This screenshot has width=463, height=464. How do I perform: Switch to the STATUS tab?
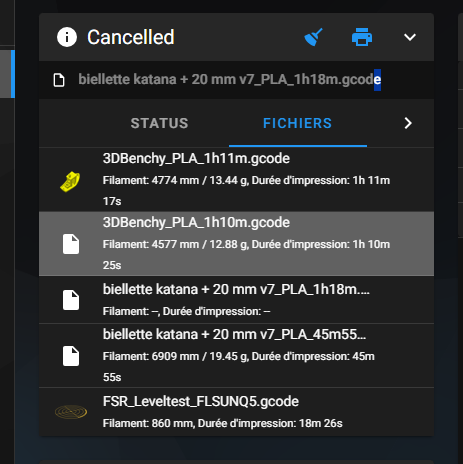[x=160, y=123]
